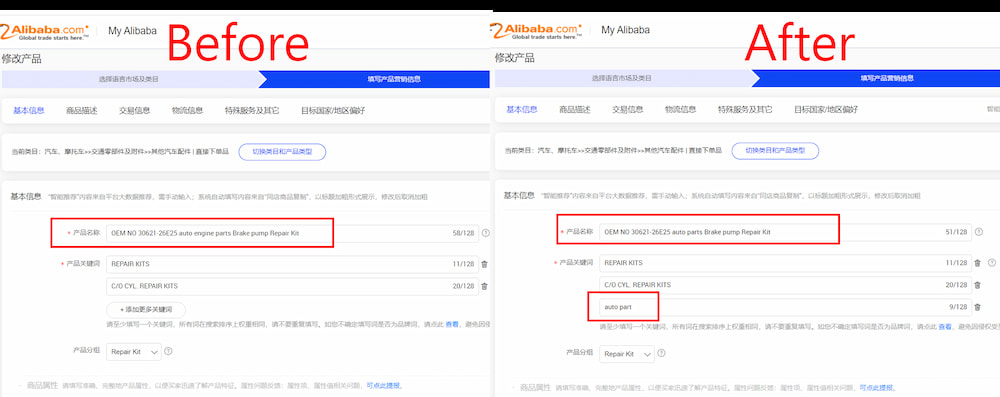Open 可点此提报 link in After screenshot

[x=877, y=388]
